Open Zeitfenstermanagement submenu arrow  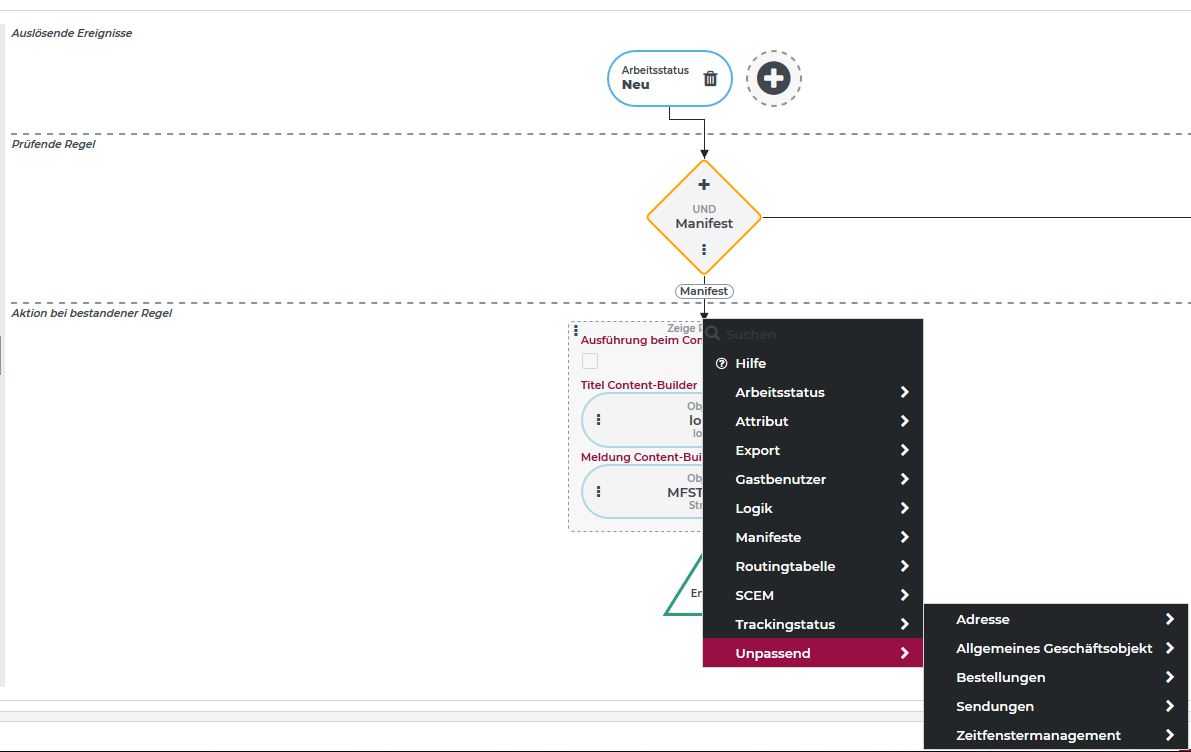click(x=1169, y=736)
